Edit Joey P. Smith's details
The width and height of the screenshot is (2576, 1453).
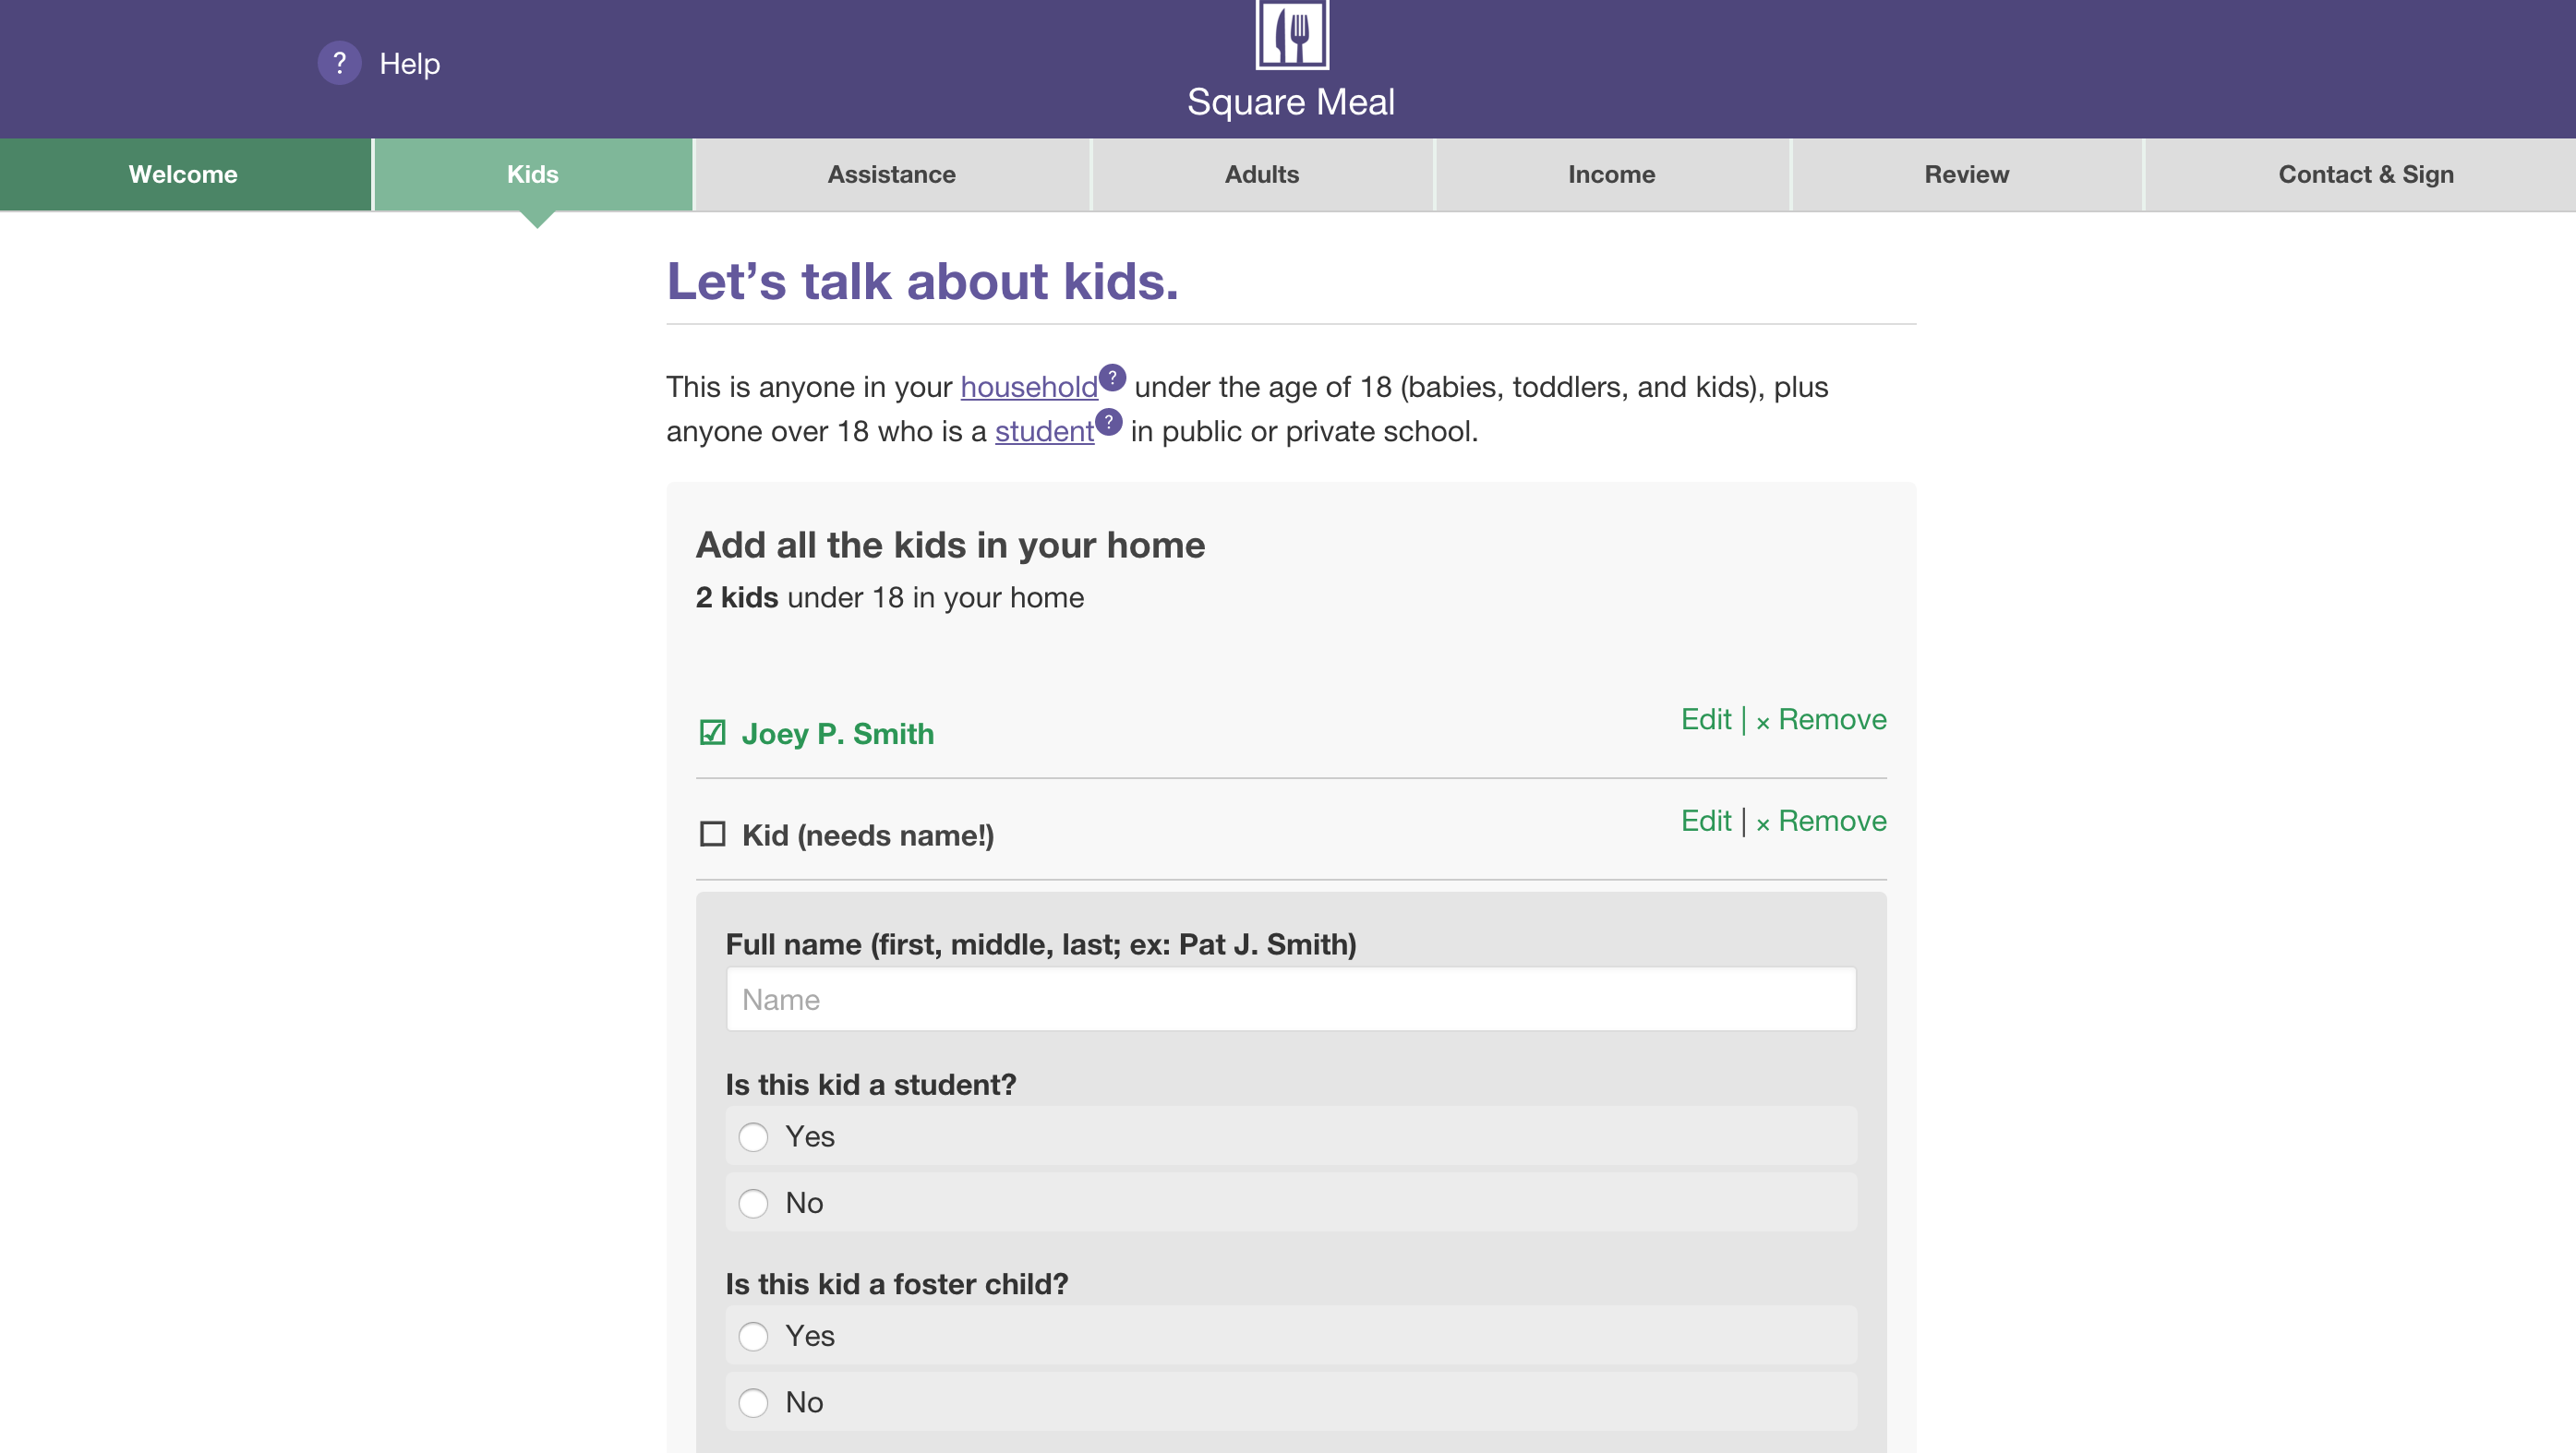point(1705,719)
